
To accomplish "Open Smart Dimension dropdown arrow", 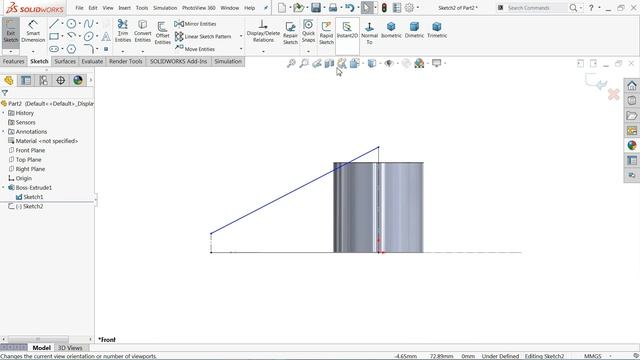I will point(33,52).
